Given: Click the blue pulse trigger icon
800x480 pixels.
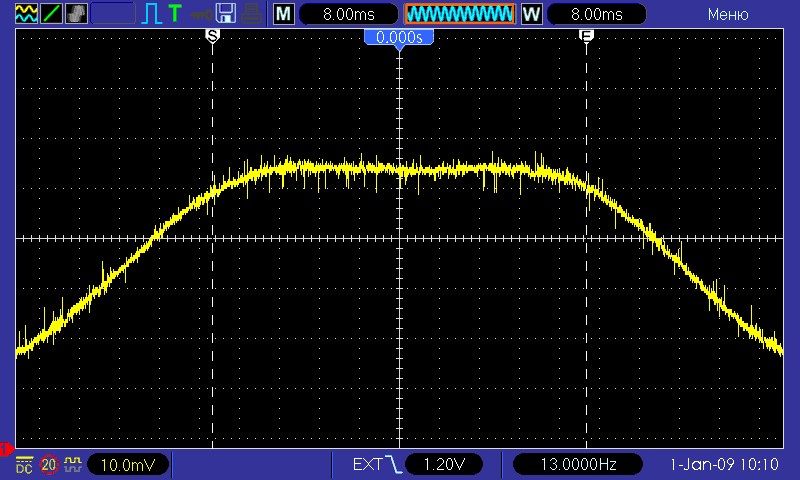Looking at the screenshot, I should pyautogui.click(x=152, y=14).
